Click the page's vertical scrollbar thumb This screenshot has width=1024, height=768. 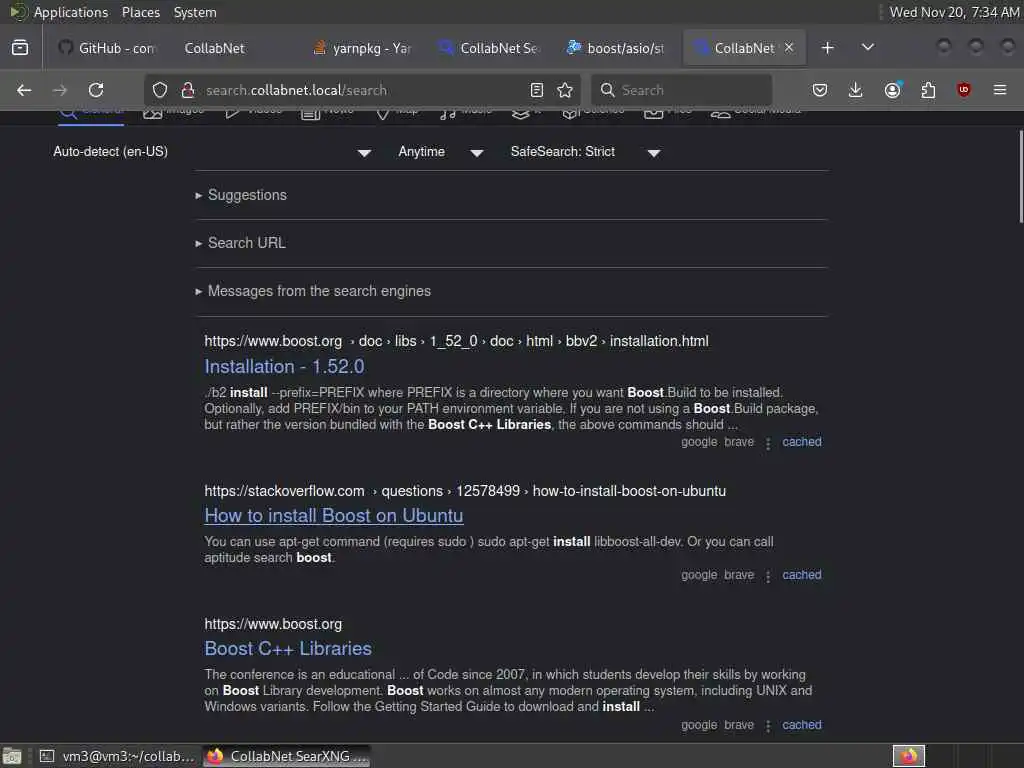tap(1020, 176)
